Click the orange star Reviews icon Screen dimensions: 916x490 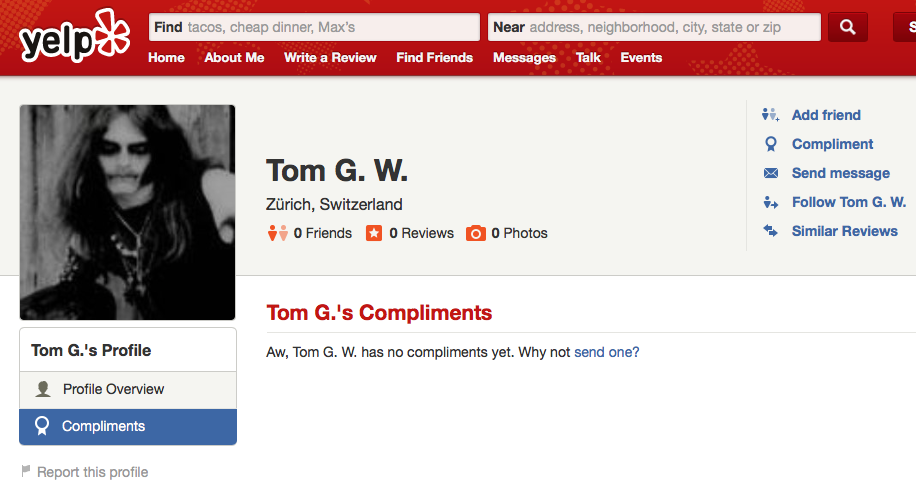point(374,233)
